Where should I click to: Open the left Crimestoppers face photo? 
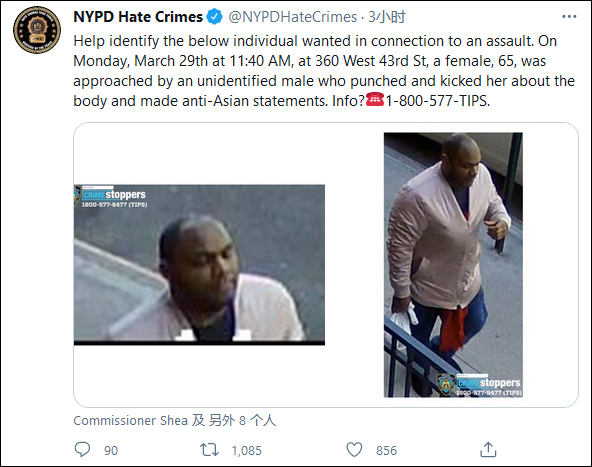[x=199, y=265]
